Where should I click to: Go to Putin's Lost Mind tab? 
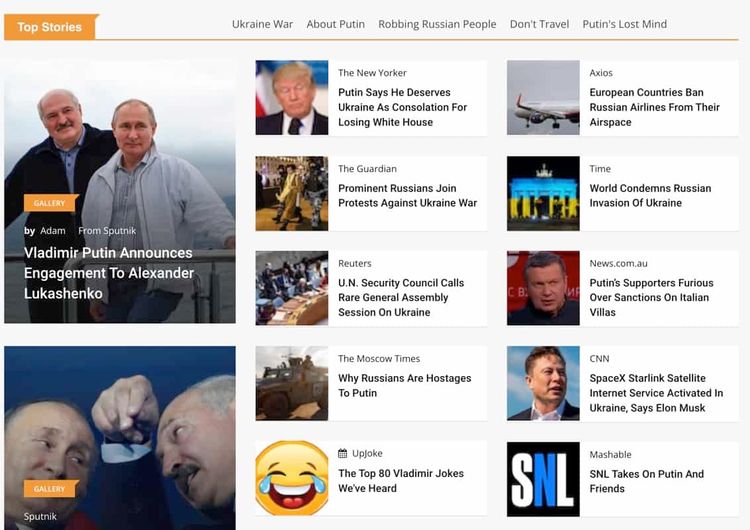[x=624, y=24]
